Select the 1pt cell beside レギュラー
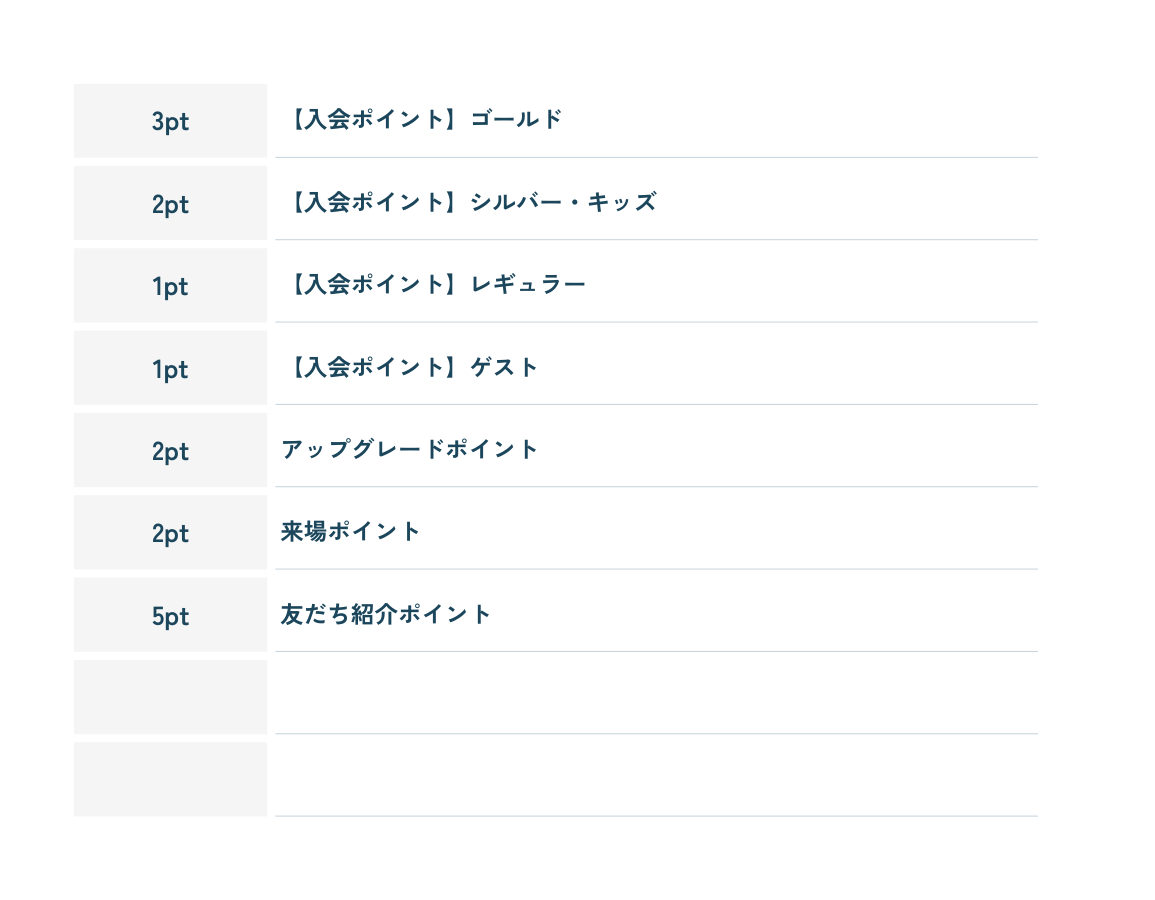 click(170, 286)
